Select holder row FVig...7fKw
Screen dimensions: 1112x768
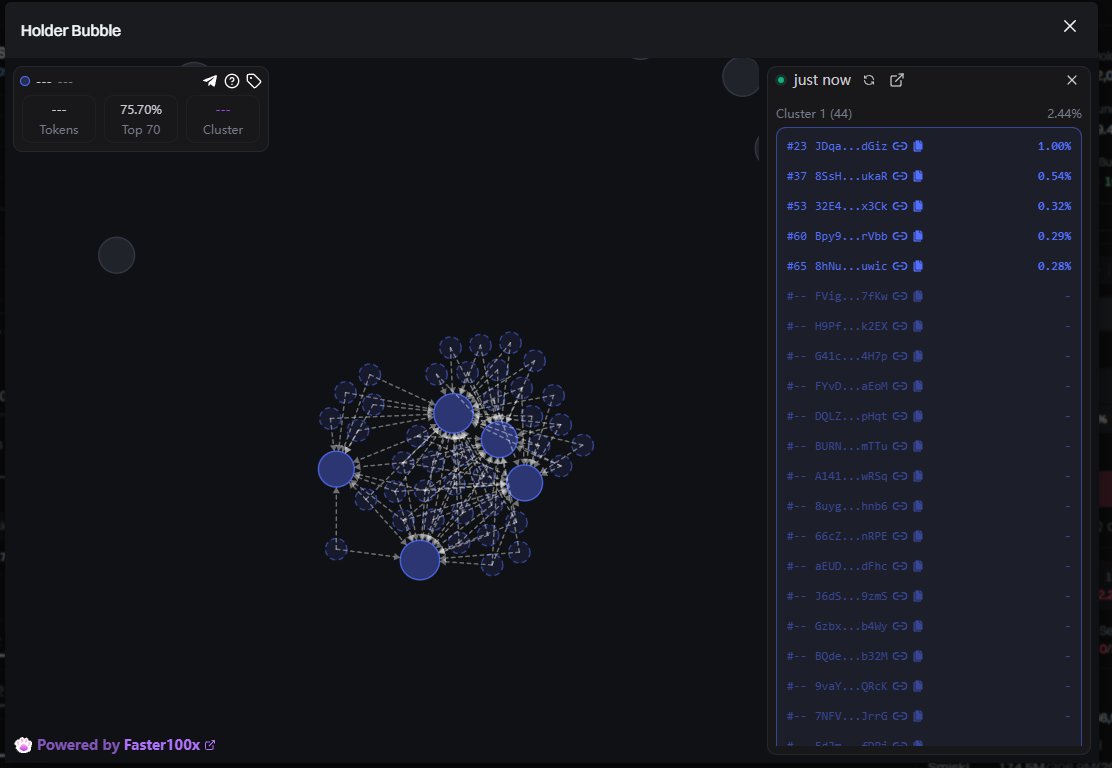(x=850, y=296)
